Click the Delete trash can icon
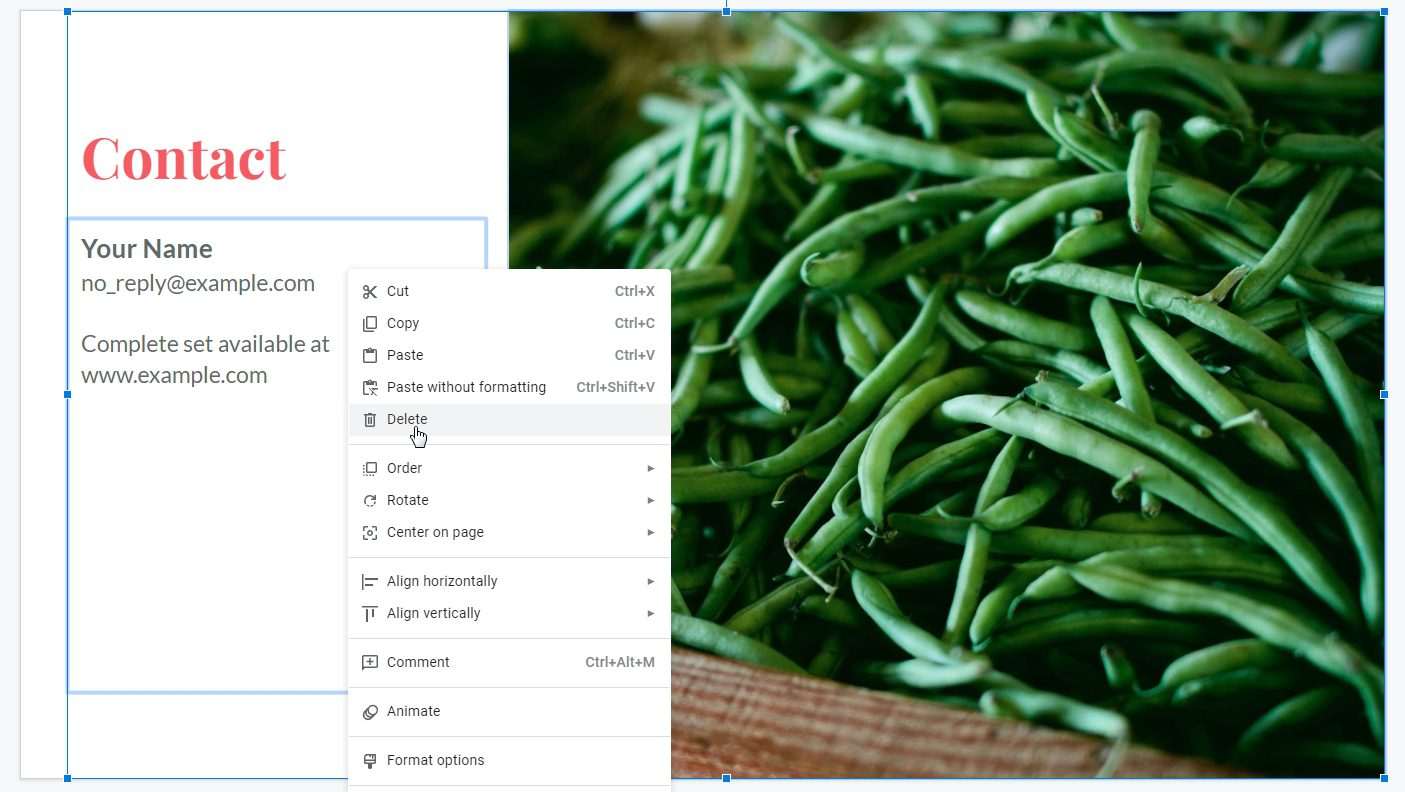The image size is (1405, 792). click(370, 420)
